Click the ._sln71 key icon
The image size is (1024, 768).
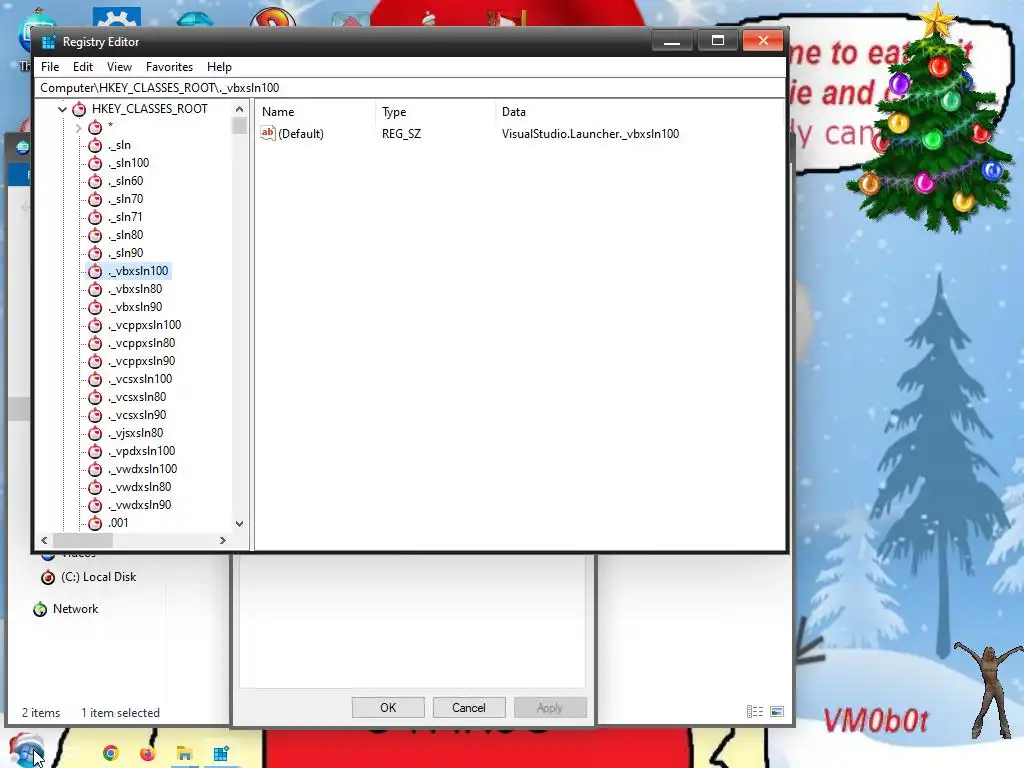(x=95, y=217)
